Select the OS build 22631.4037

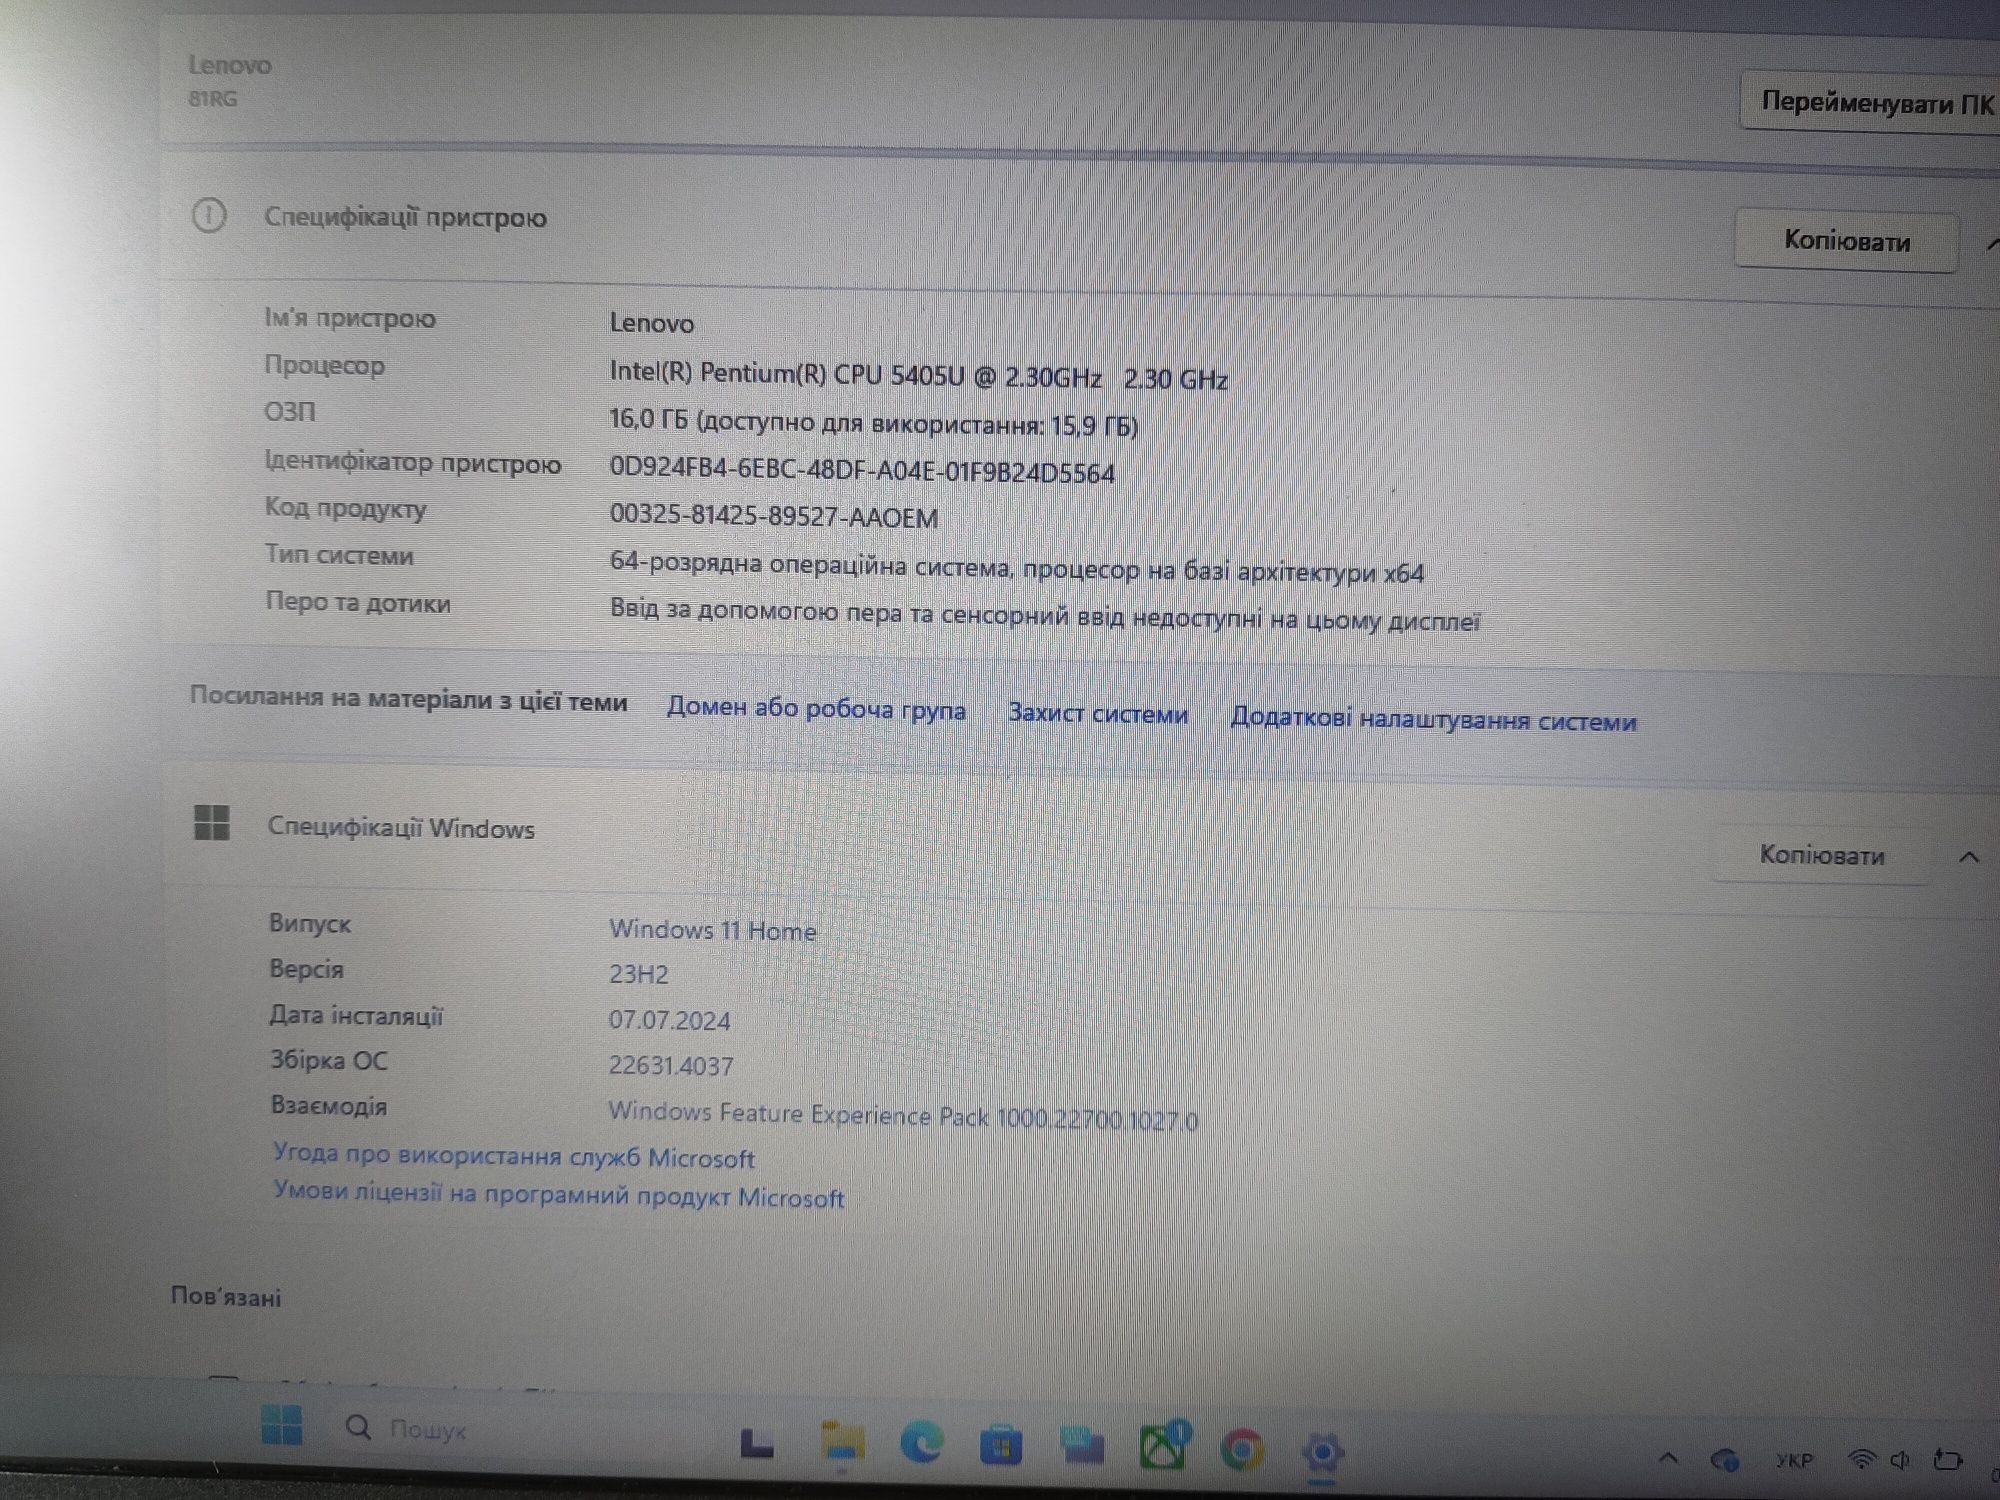pos(670,1066)
